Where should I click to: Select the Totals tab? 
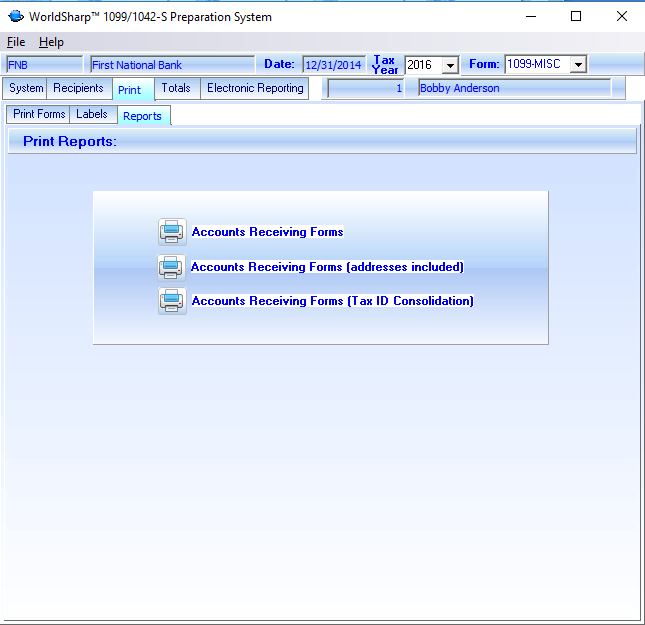[176, 89]
